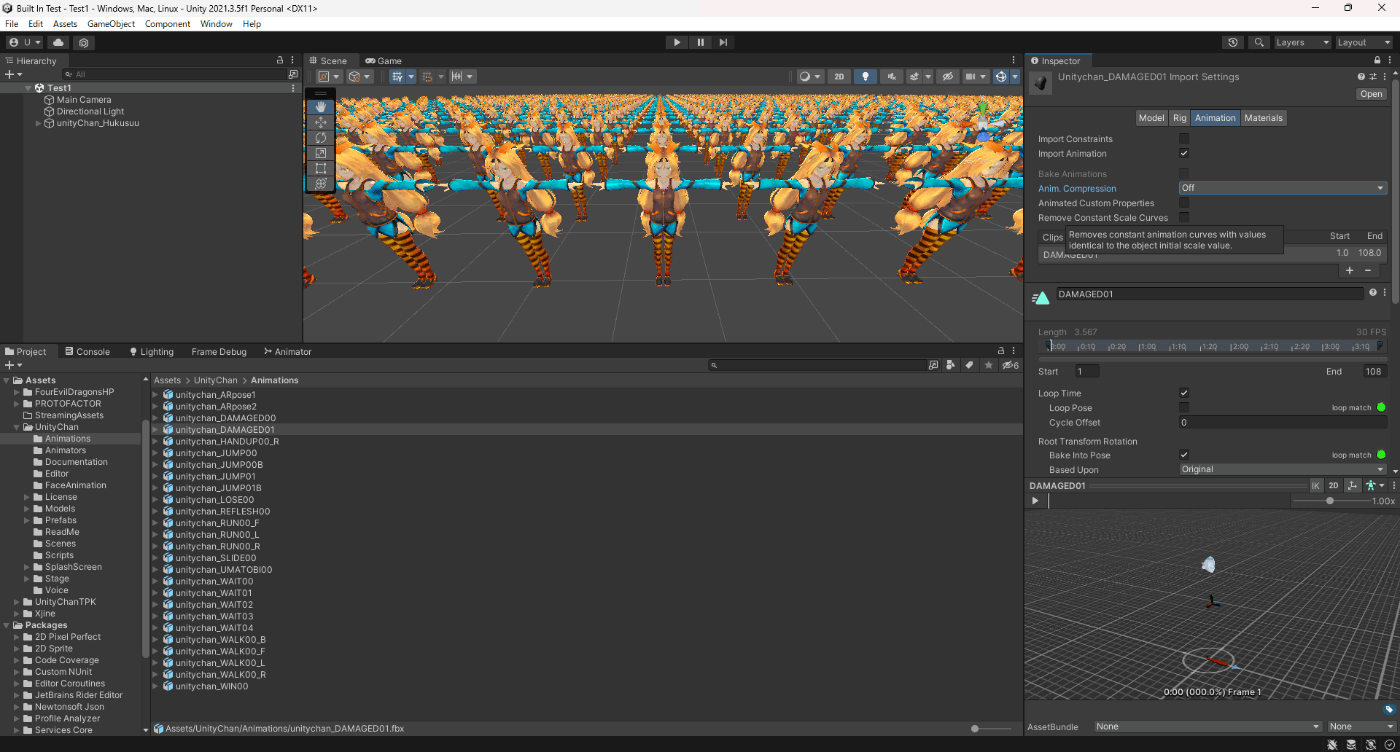Select the Move tool in Scene overlay

pos(321,122)
